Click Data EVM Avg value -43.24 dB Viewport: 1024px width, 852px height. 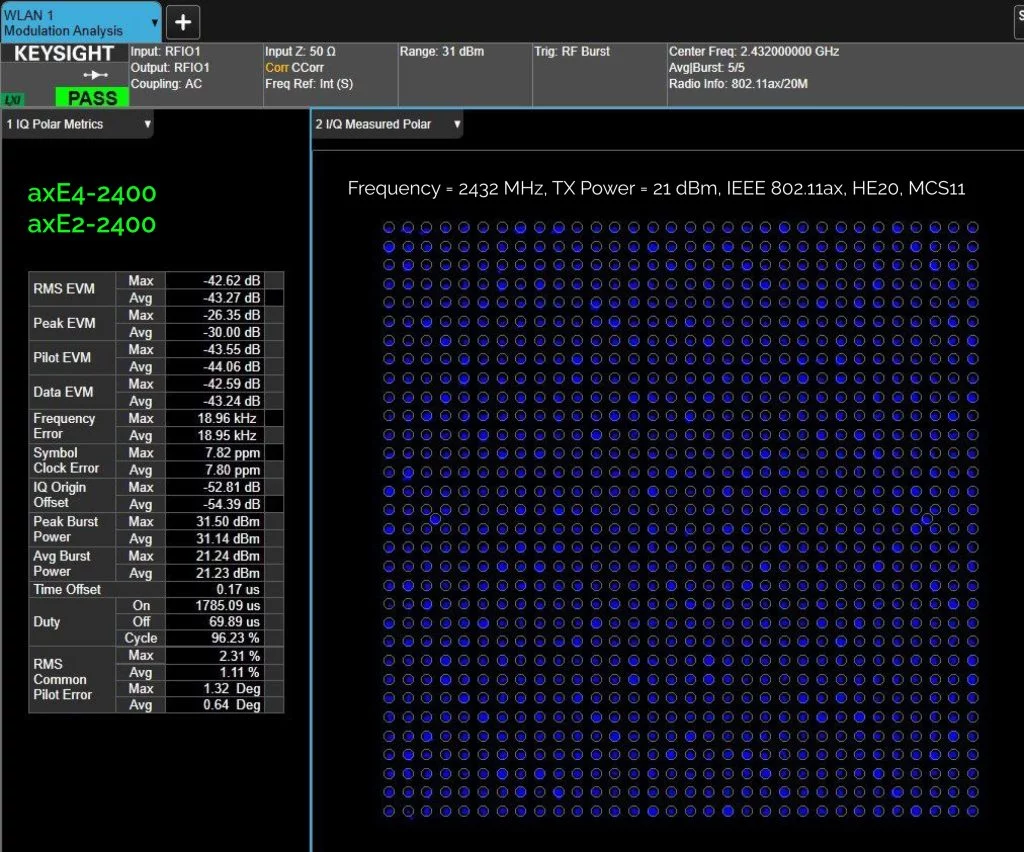[x=214, y=402]
